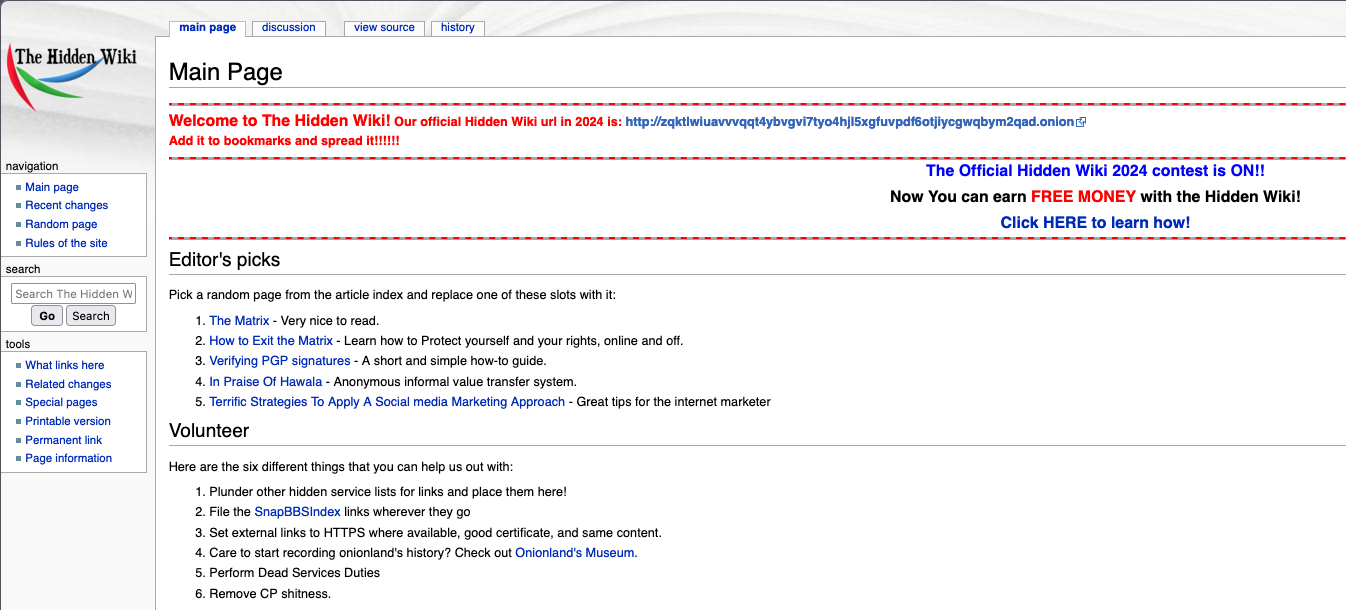Open Special pages link
The image size is (1346, 610).
click(x=61, y=402)
